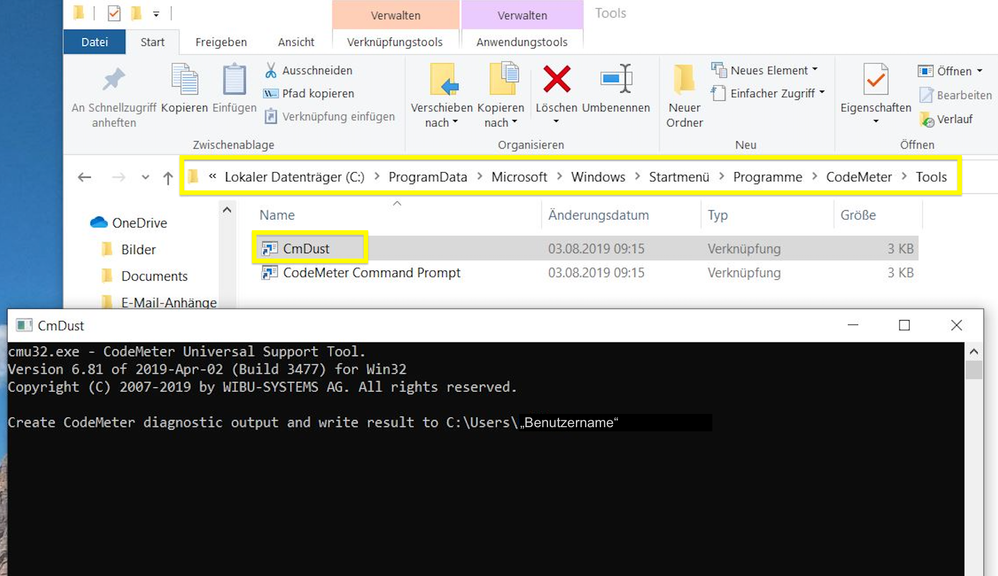Image resolution: width=998 pixels, height=576 pixels.
Task: Switch to the Ansicht tab
Action: [x=296, y=42]
